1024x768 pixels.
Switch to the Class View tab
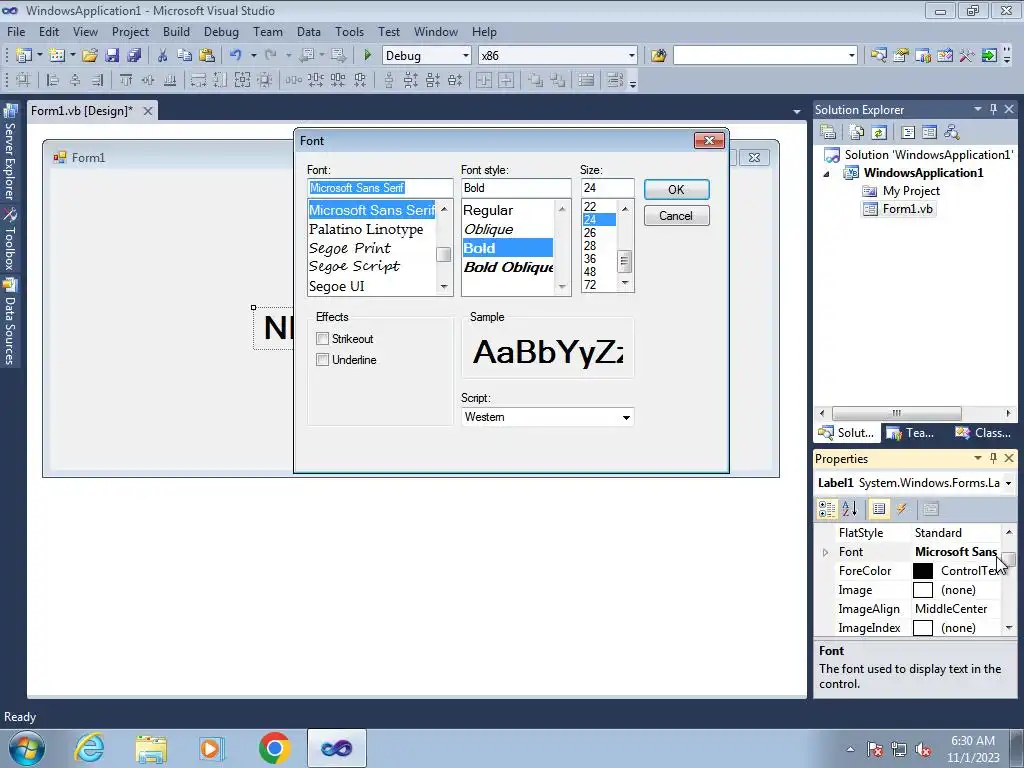coord(983,432)
